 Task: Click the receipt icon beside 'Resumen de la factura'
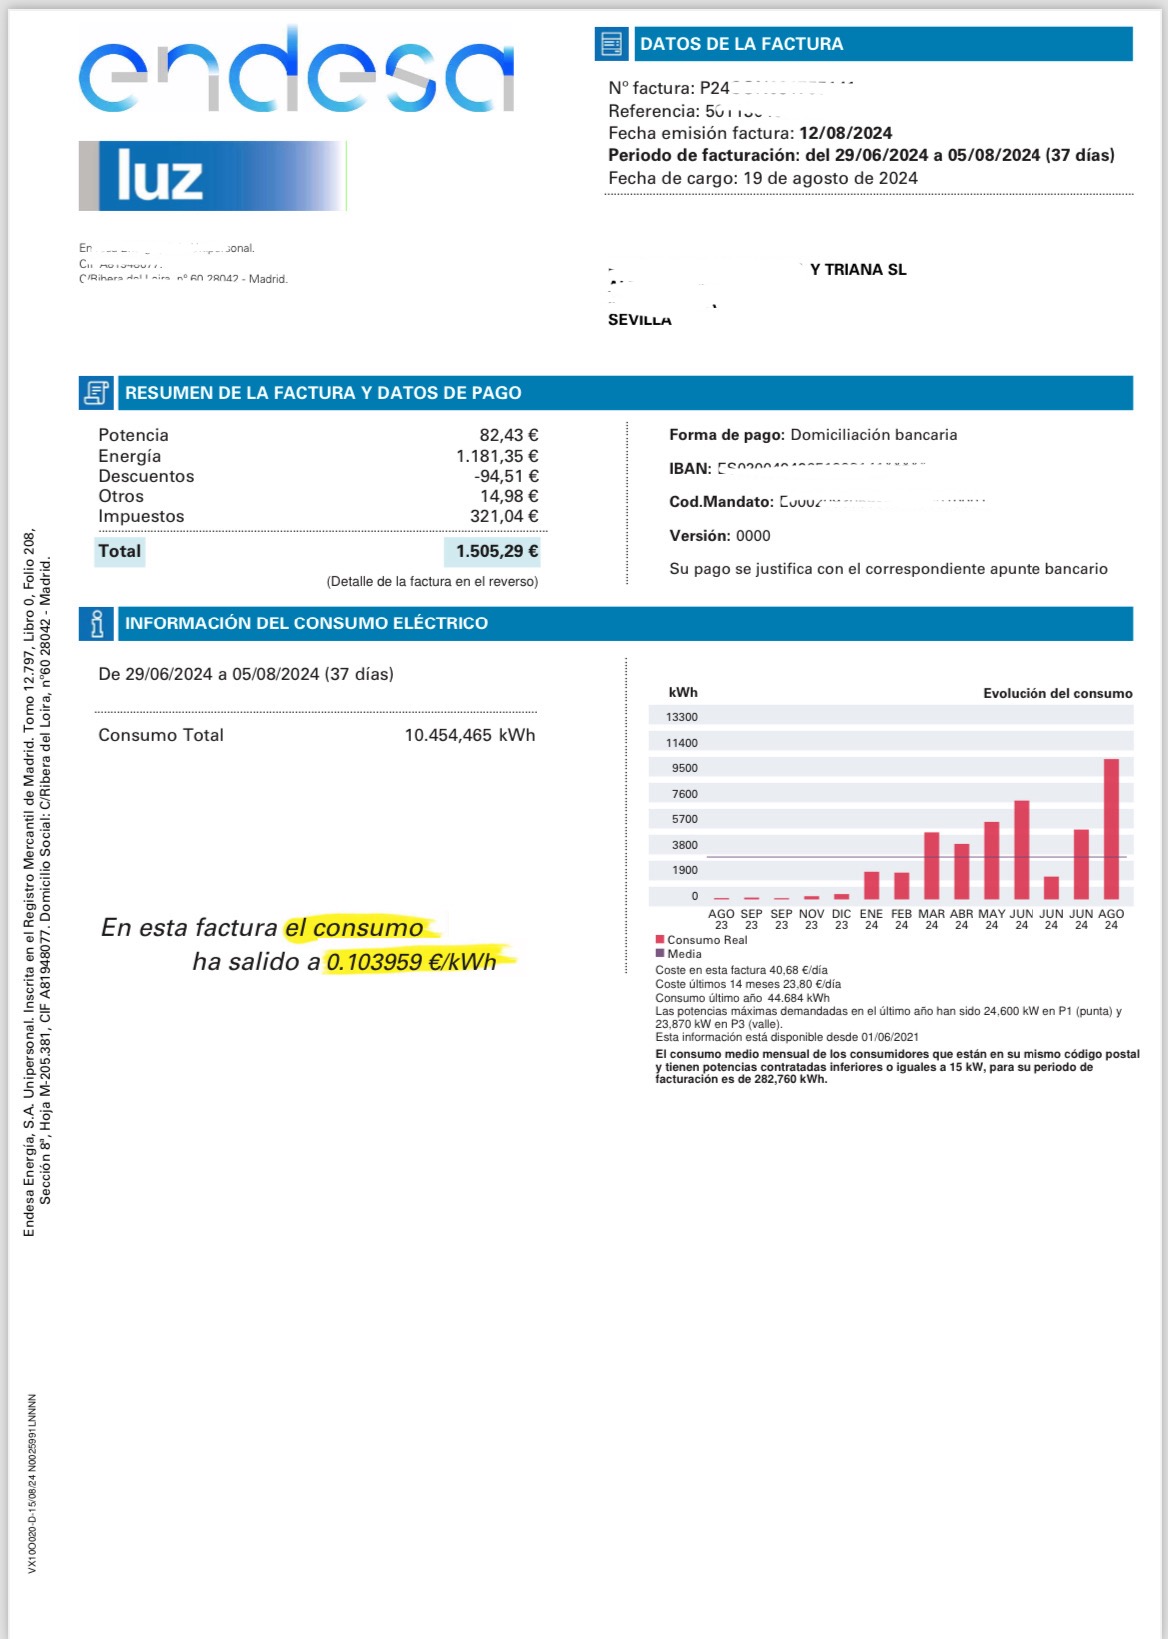click(96, 393)
